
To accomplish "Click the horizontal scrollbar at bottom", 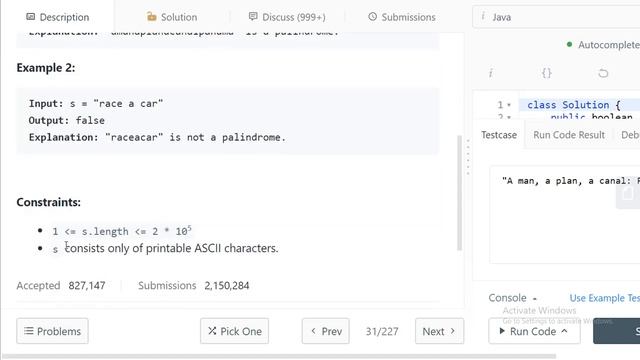I will pos(279,356).
